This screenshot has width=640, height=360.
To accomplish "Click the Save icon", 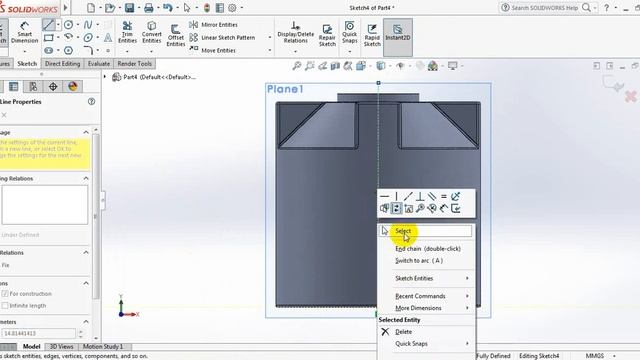I will coord(129,8).
